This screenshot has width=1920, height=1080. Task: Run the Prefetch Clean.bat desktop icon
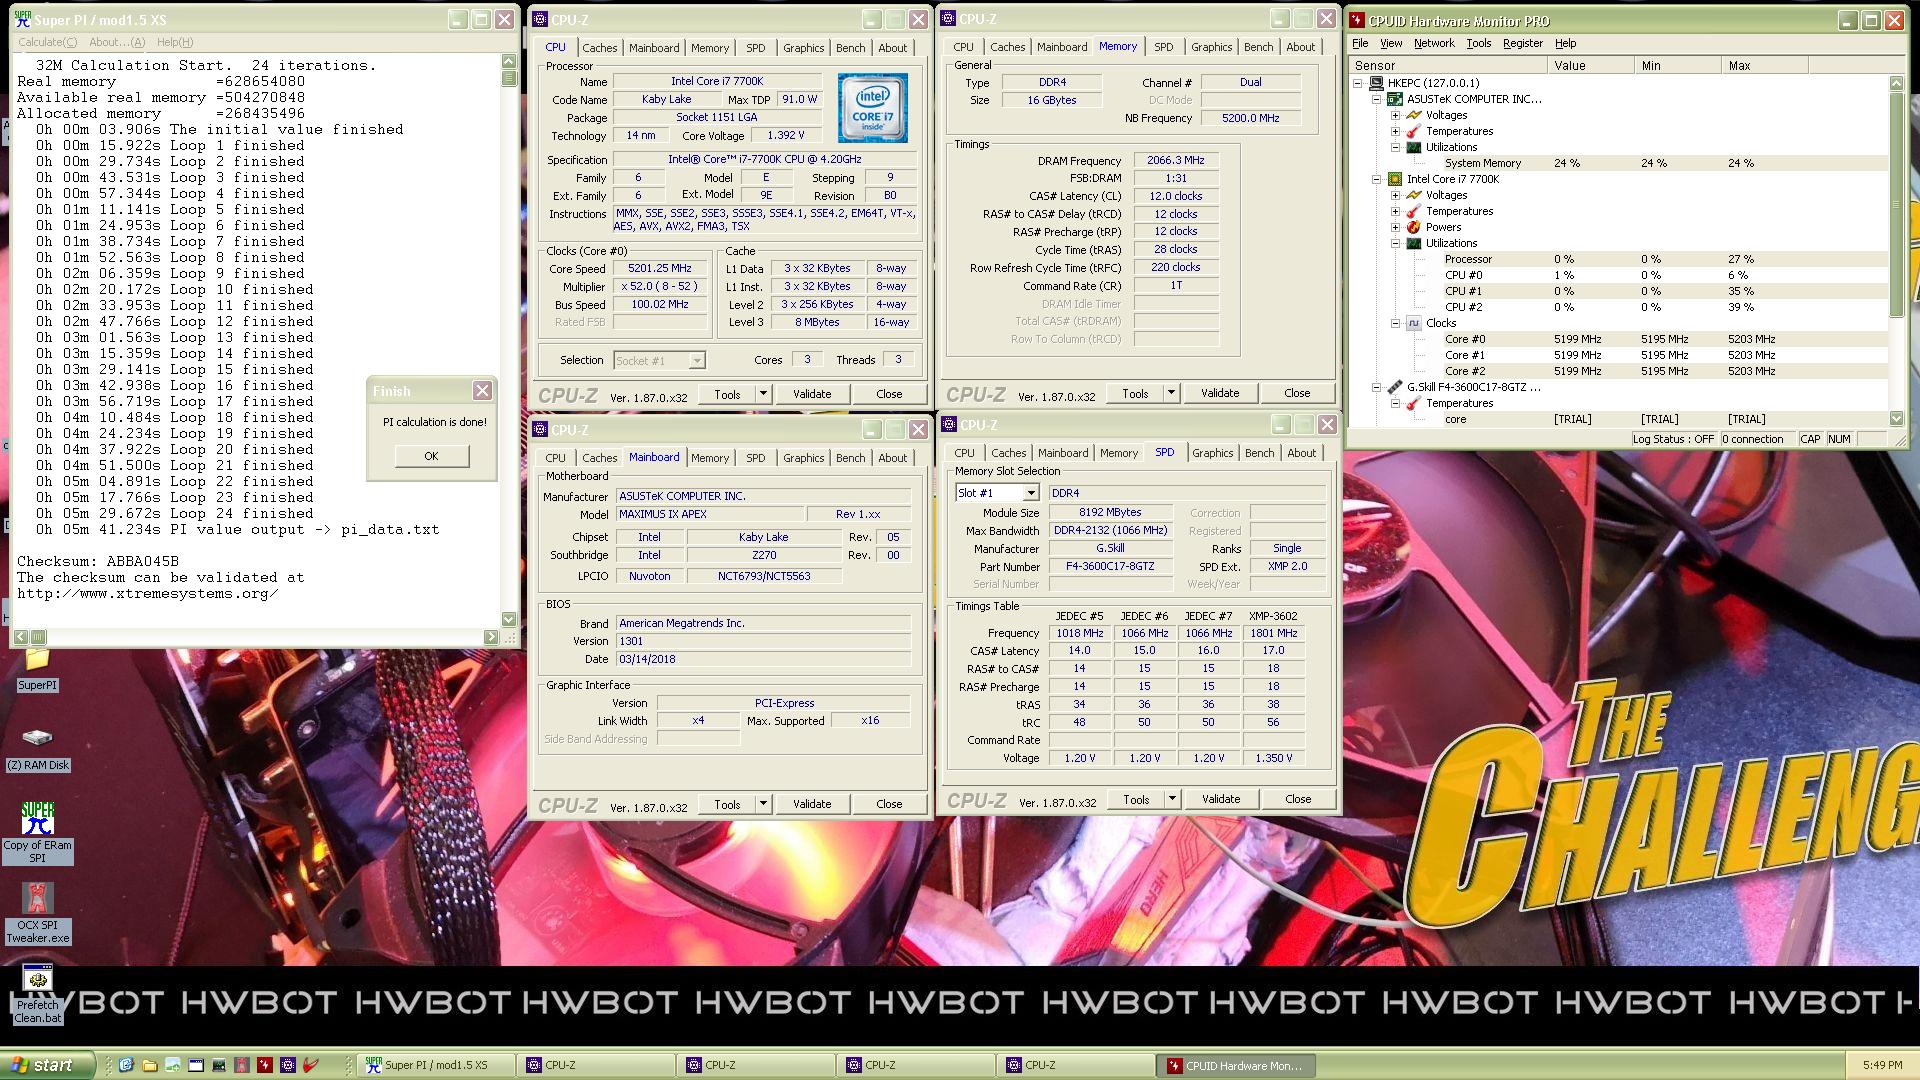37,993
